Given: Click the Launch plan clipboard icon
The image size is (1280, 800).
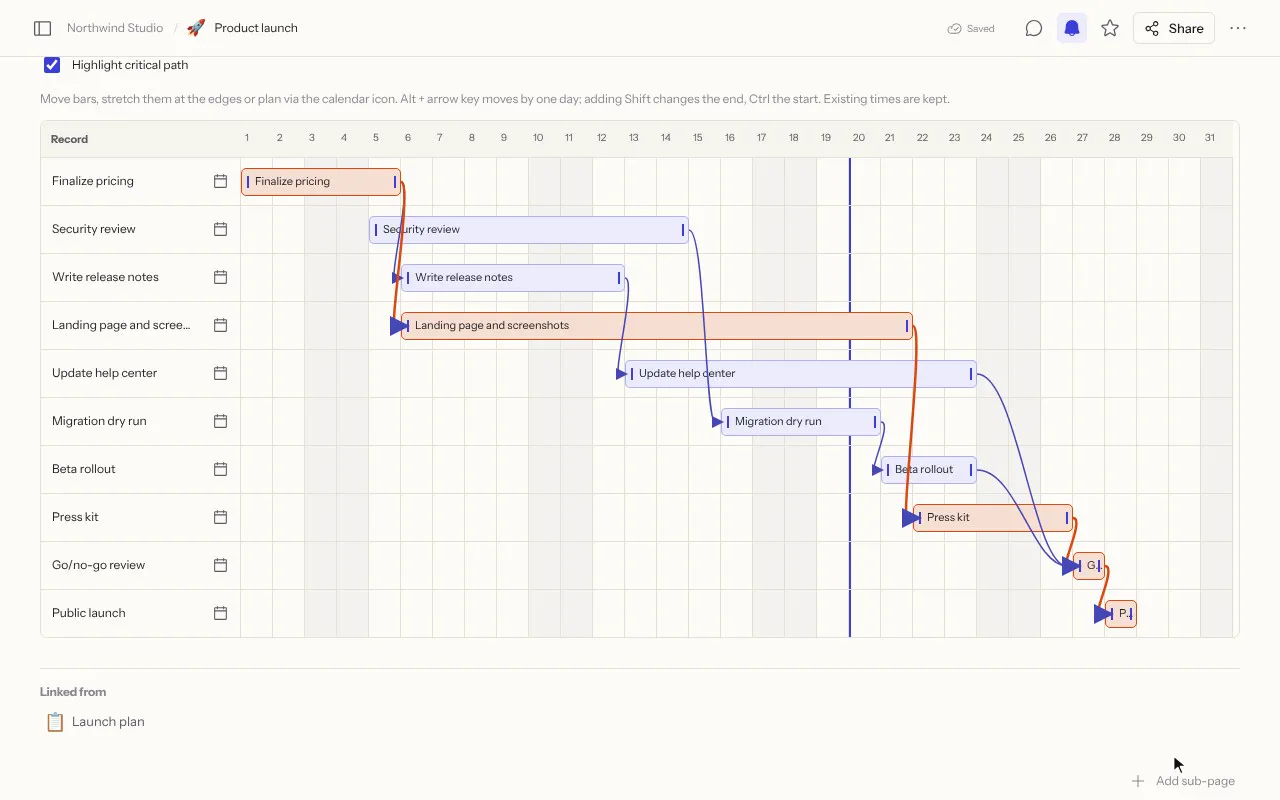Looking at the screenshot, I should (55, 722).
